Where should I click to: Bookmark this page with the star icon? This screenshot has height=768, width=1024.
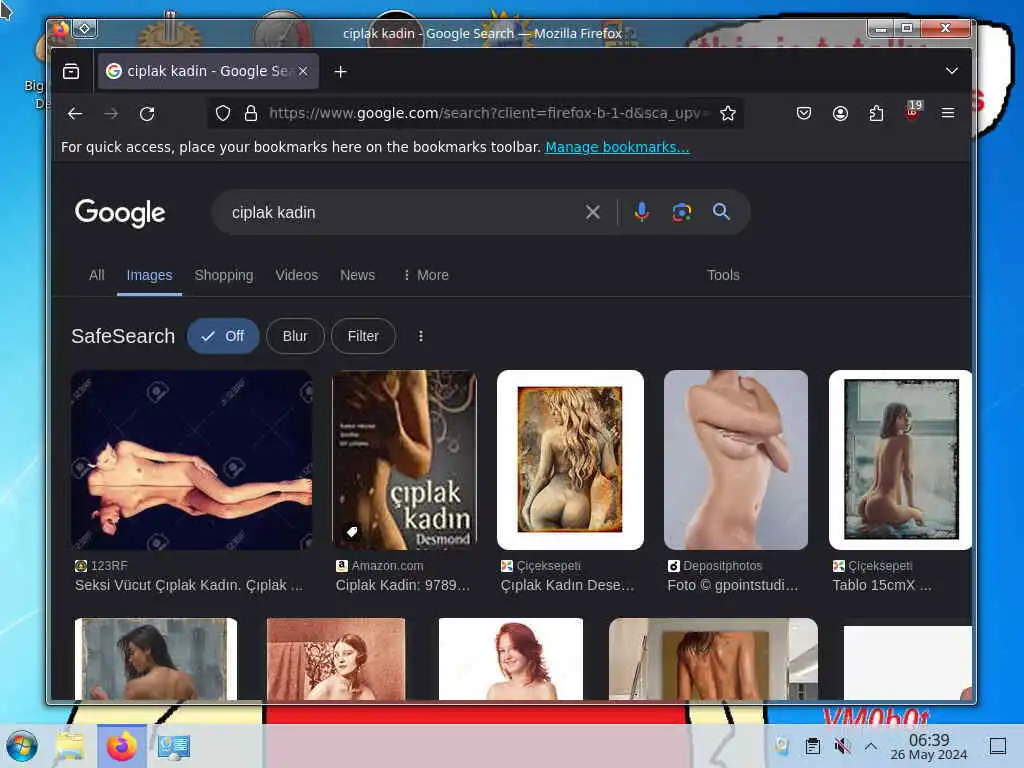(728, 114)
